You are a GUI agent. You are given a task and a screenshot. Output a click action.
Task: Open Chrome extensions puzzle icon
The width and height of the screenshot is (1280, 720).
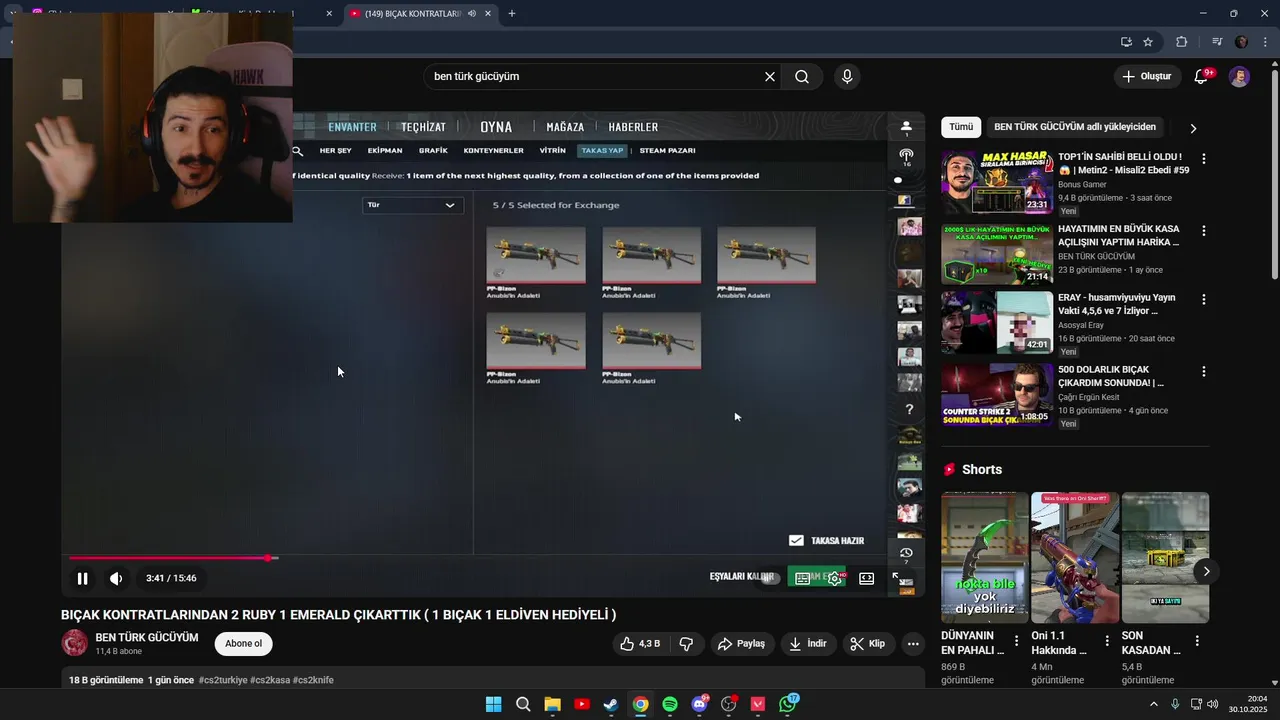point(1181,42)
